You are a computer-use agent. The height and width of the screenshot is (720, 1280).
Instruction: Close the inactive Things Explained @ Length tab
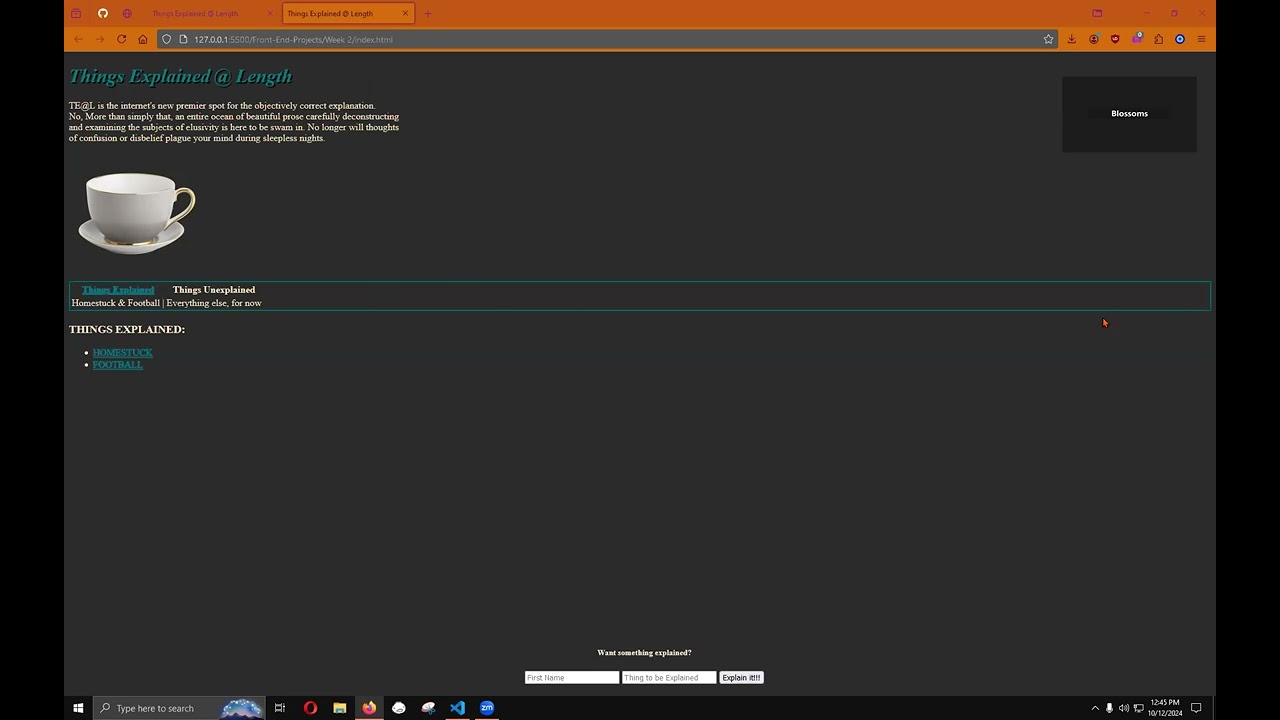[x=269, y=13]
